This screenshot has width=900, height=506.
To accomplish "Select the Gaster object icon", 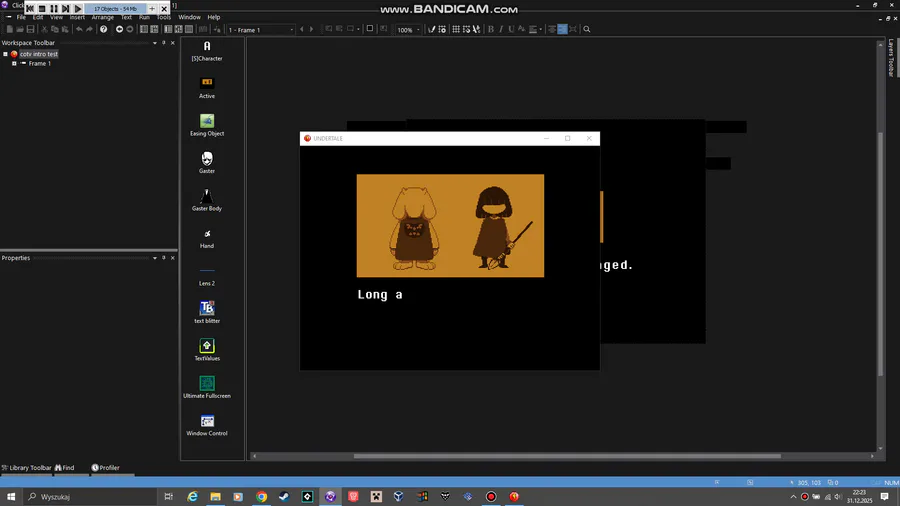I will pos(207,159).
